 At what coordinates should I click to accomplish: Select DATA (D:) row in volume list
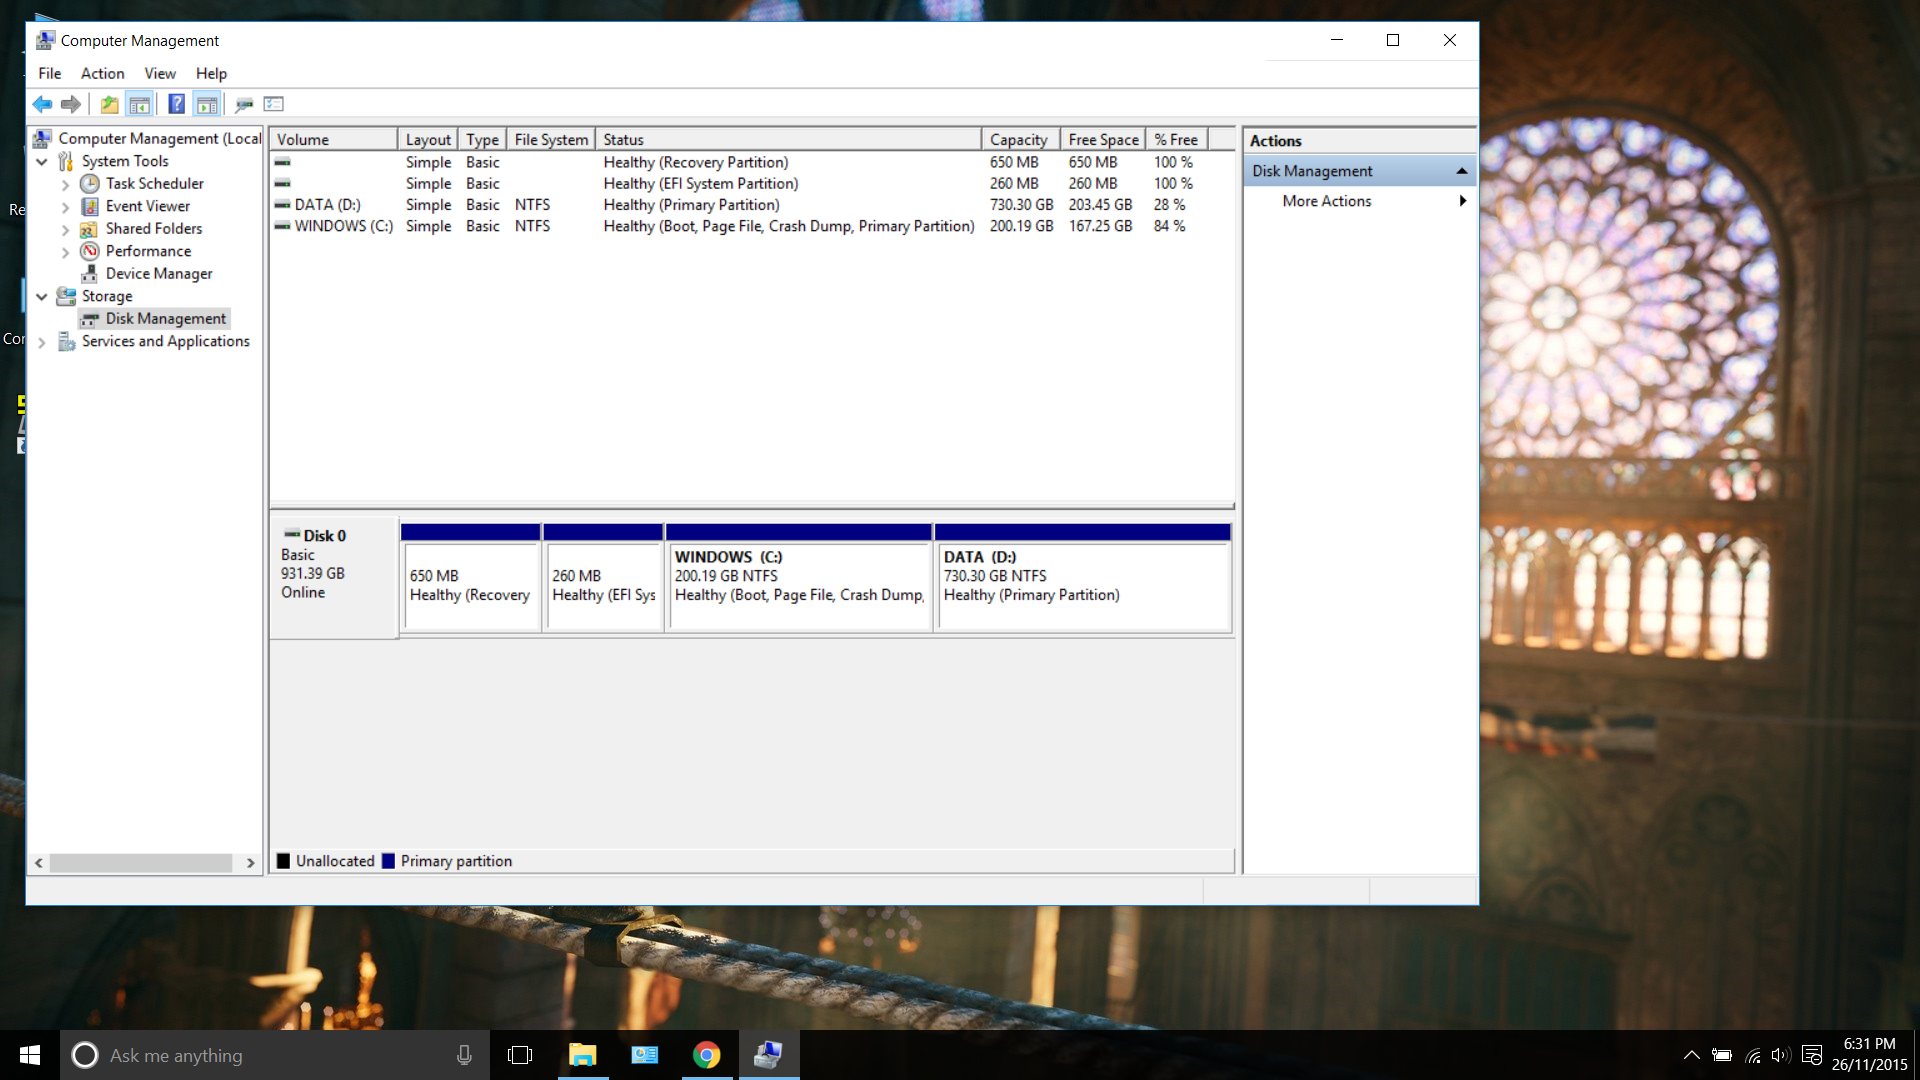coord(327,204)
